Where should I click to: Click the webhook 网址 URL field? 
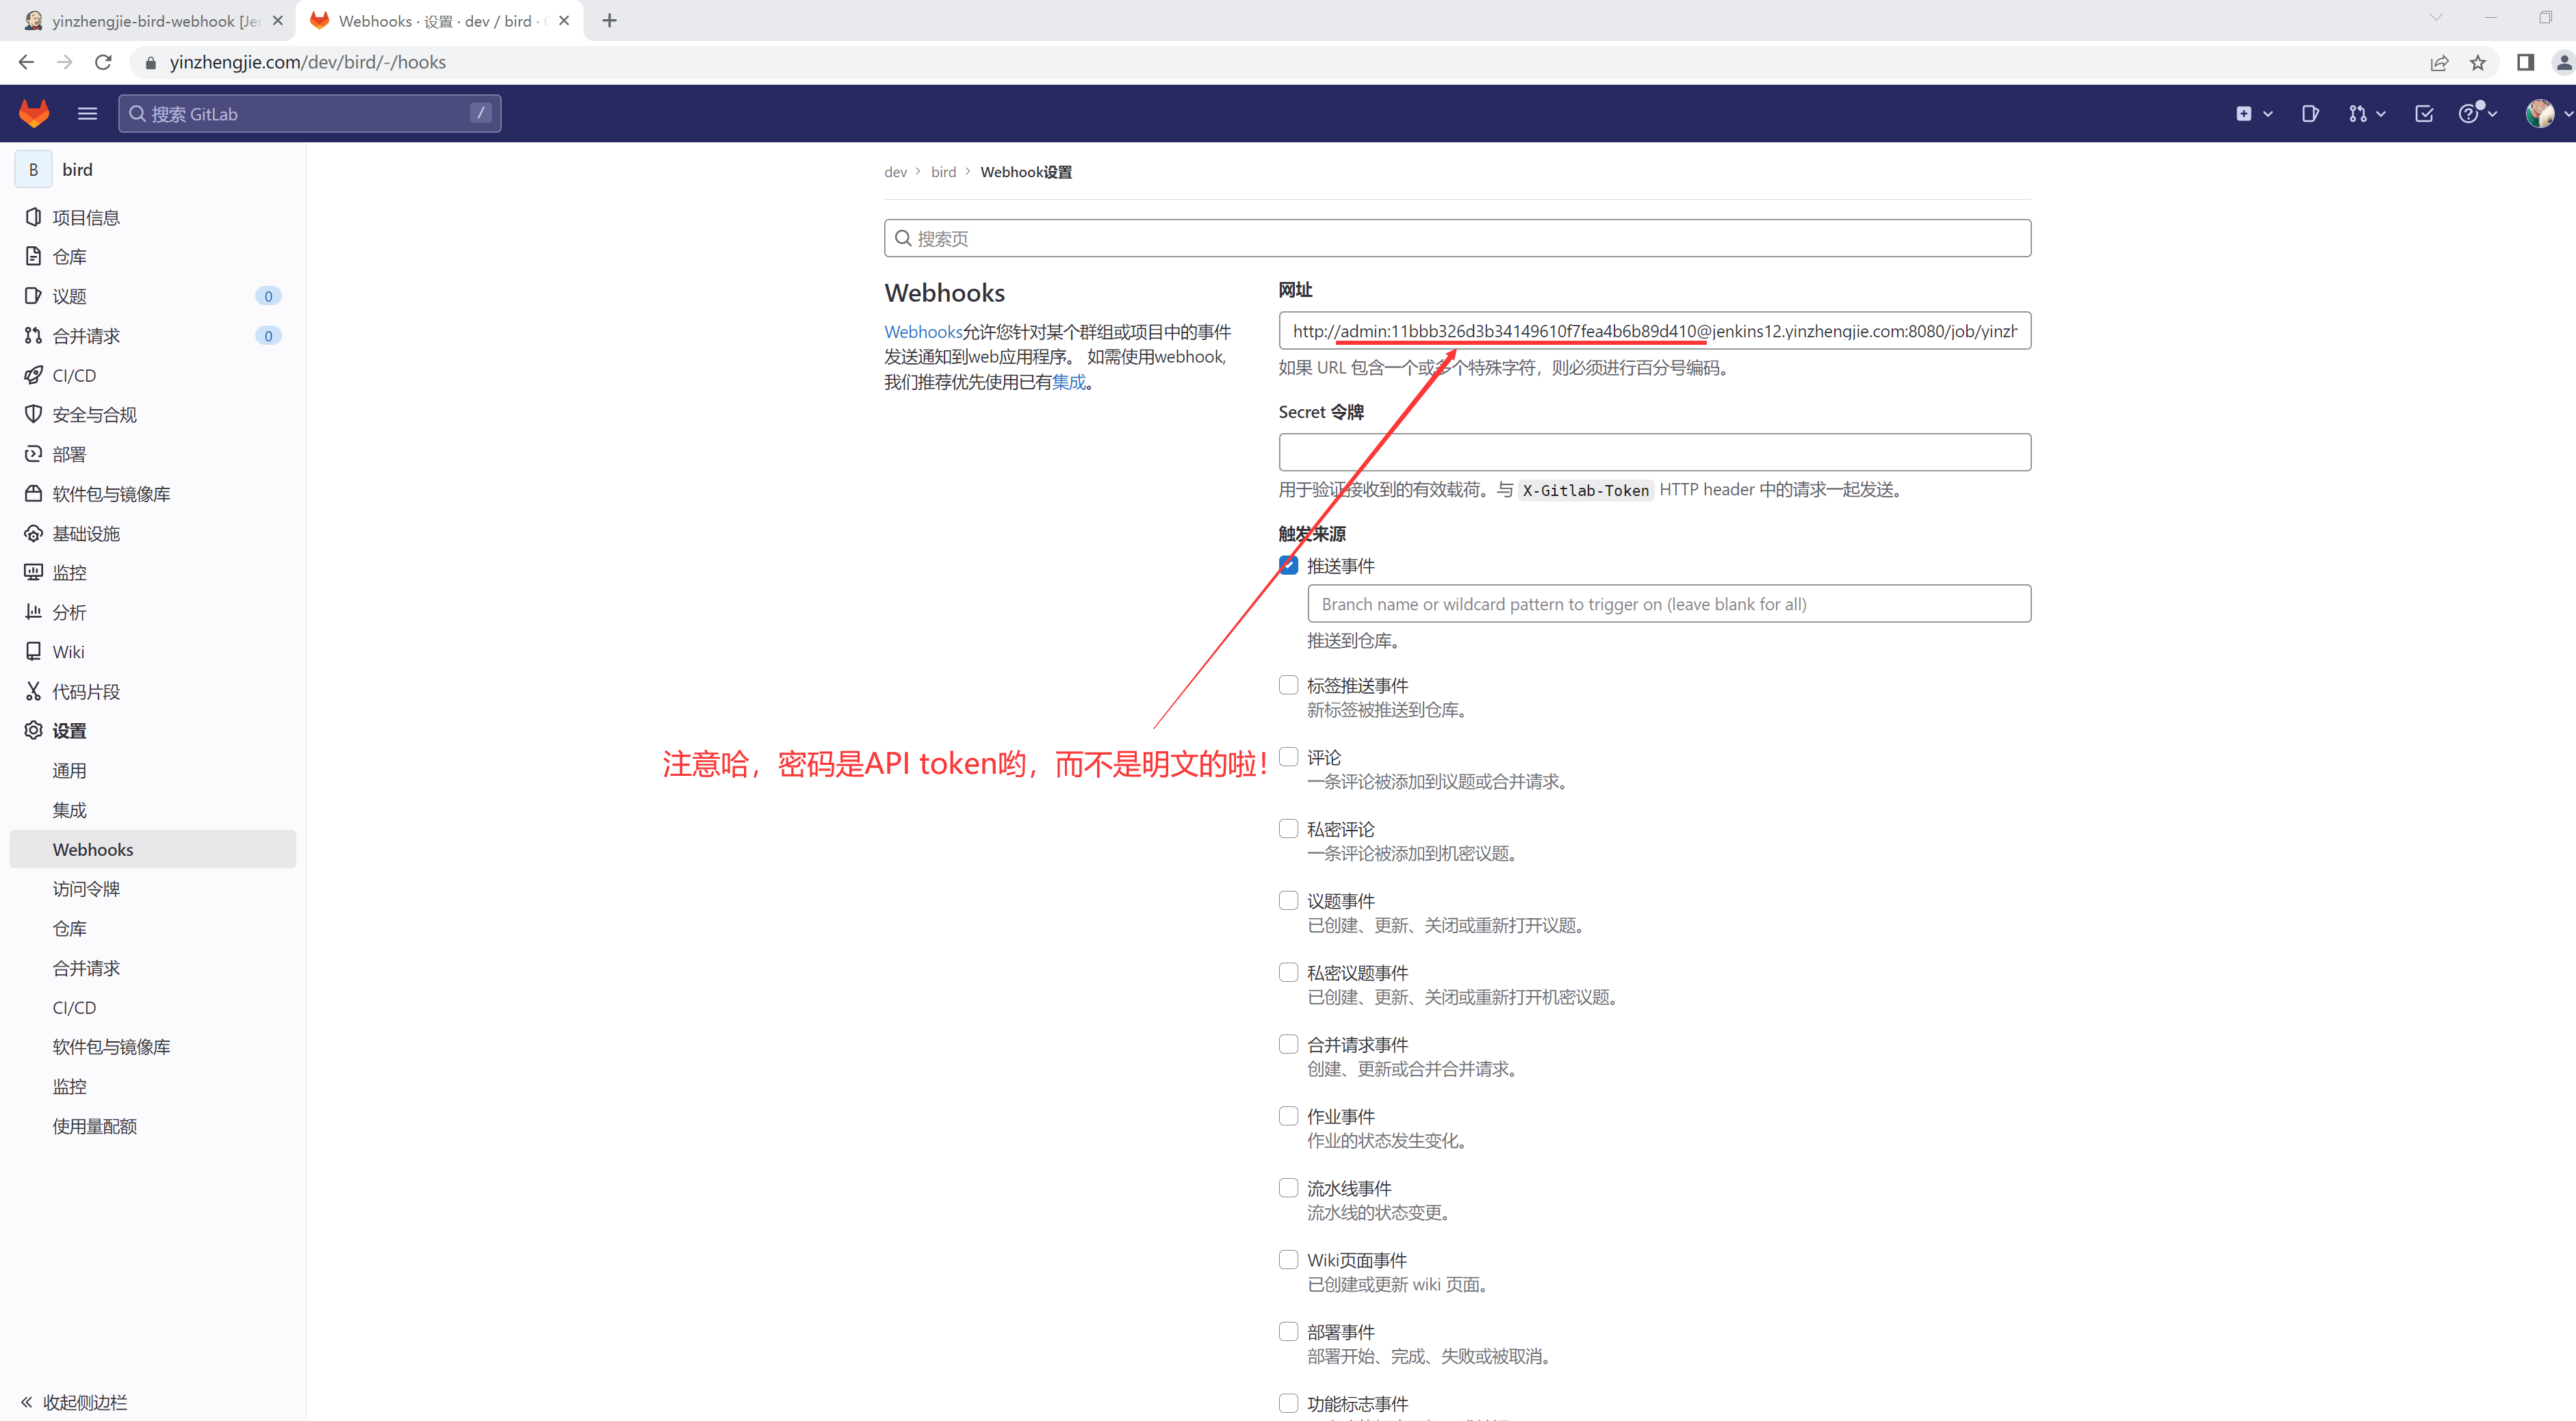pos(1654,331)
